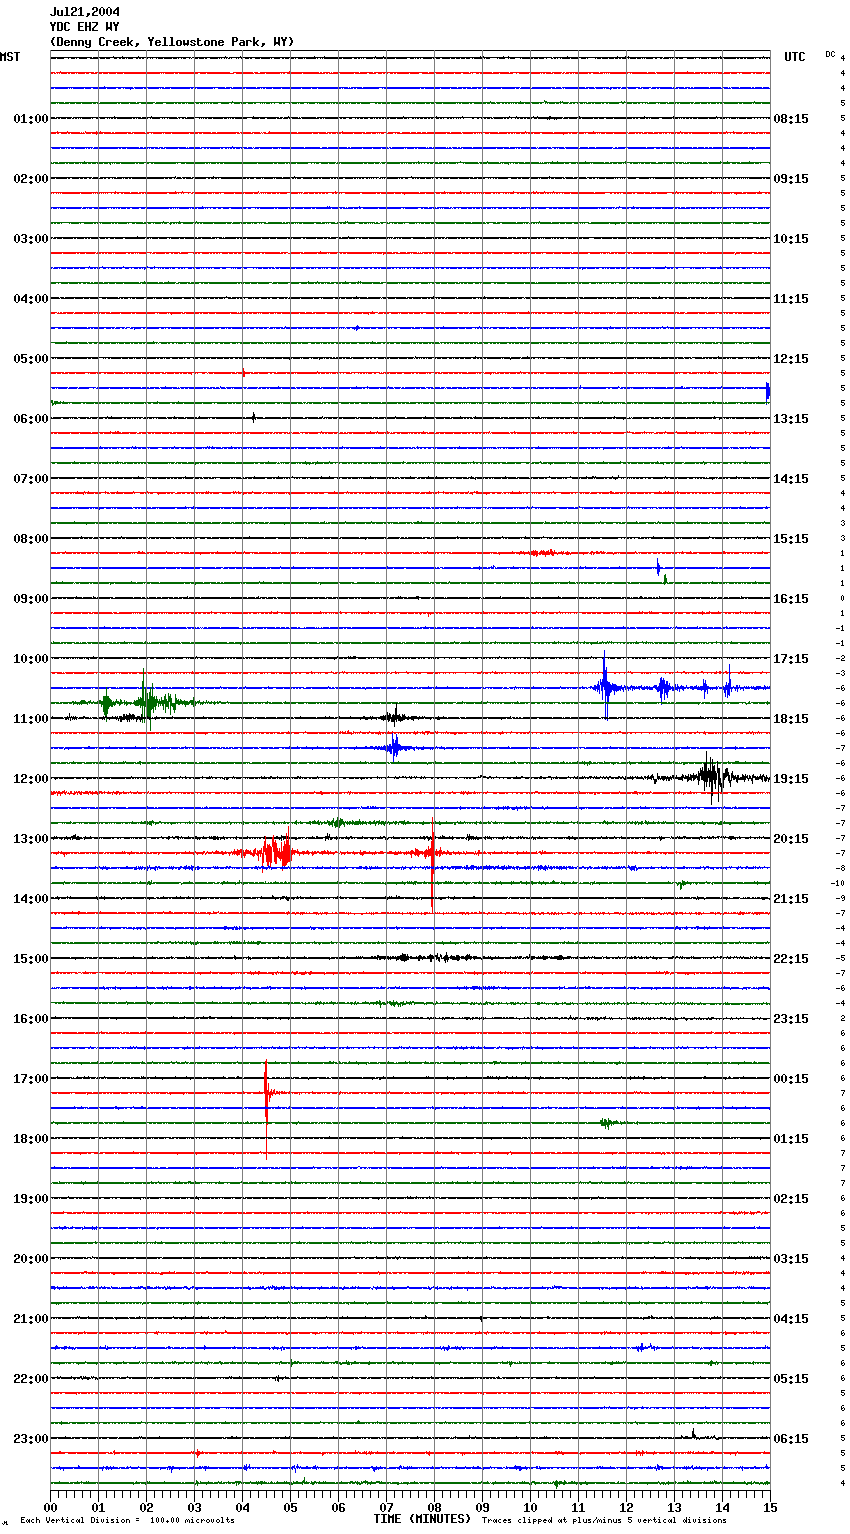The height and width of the screenshot is (1534, 850).
Task: Click the 12:15 UTC time label
Action: point(791,359)
